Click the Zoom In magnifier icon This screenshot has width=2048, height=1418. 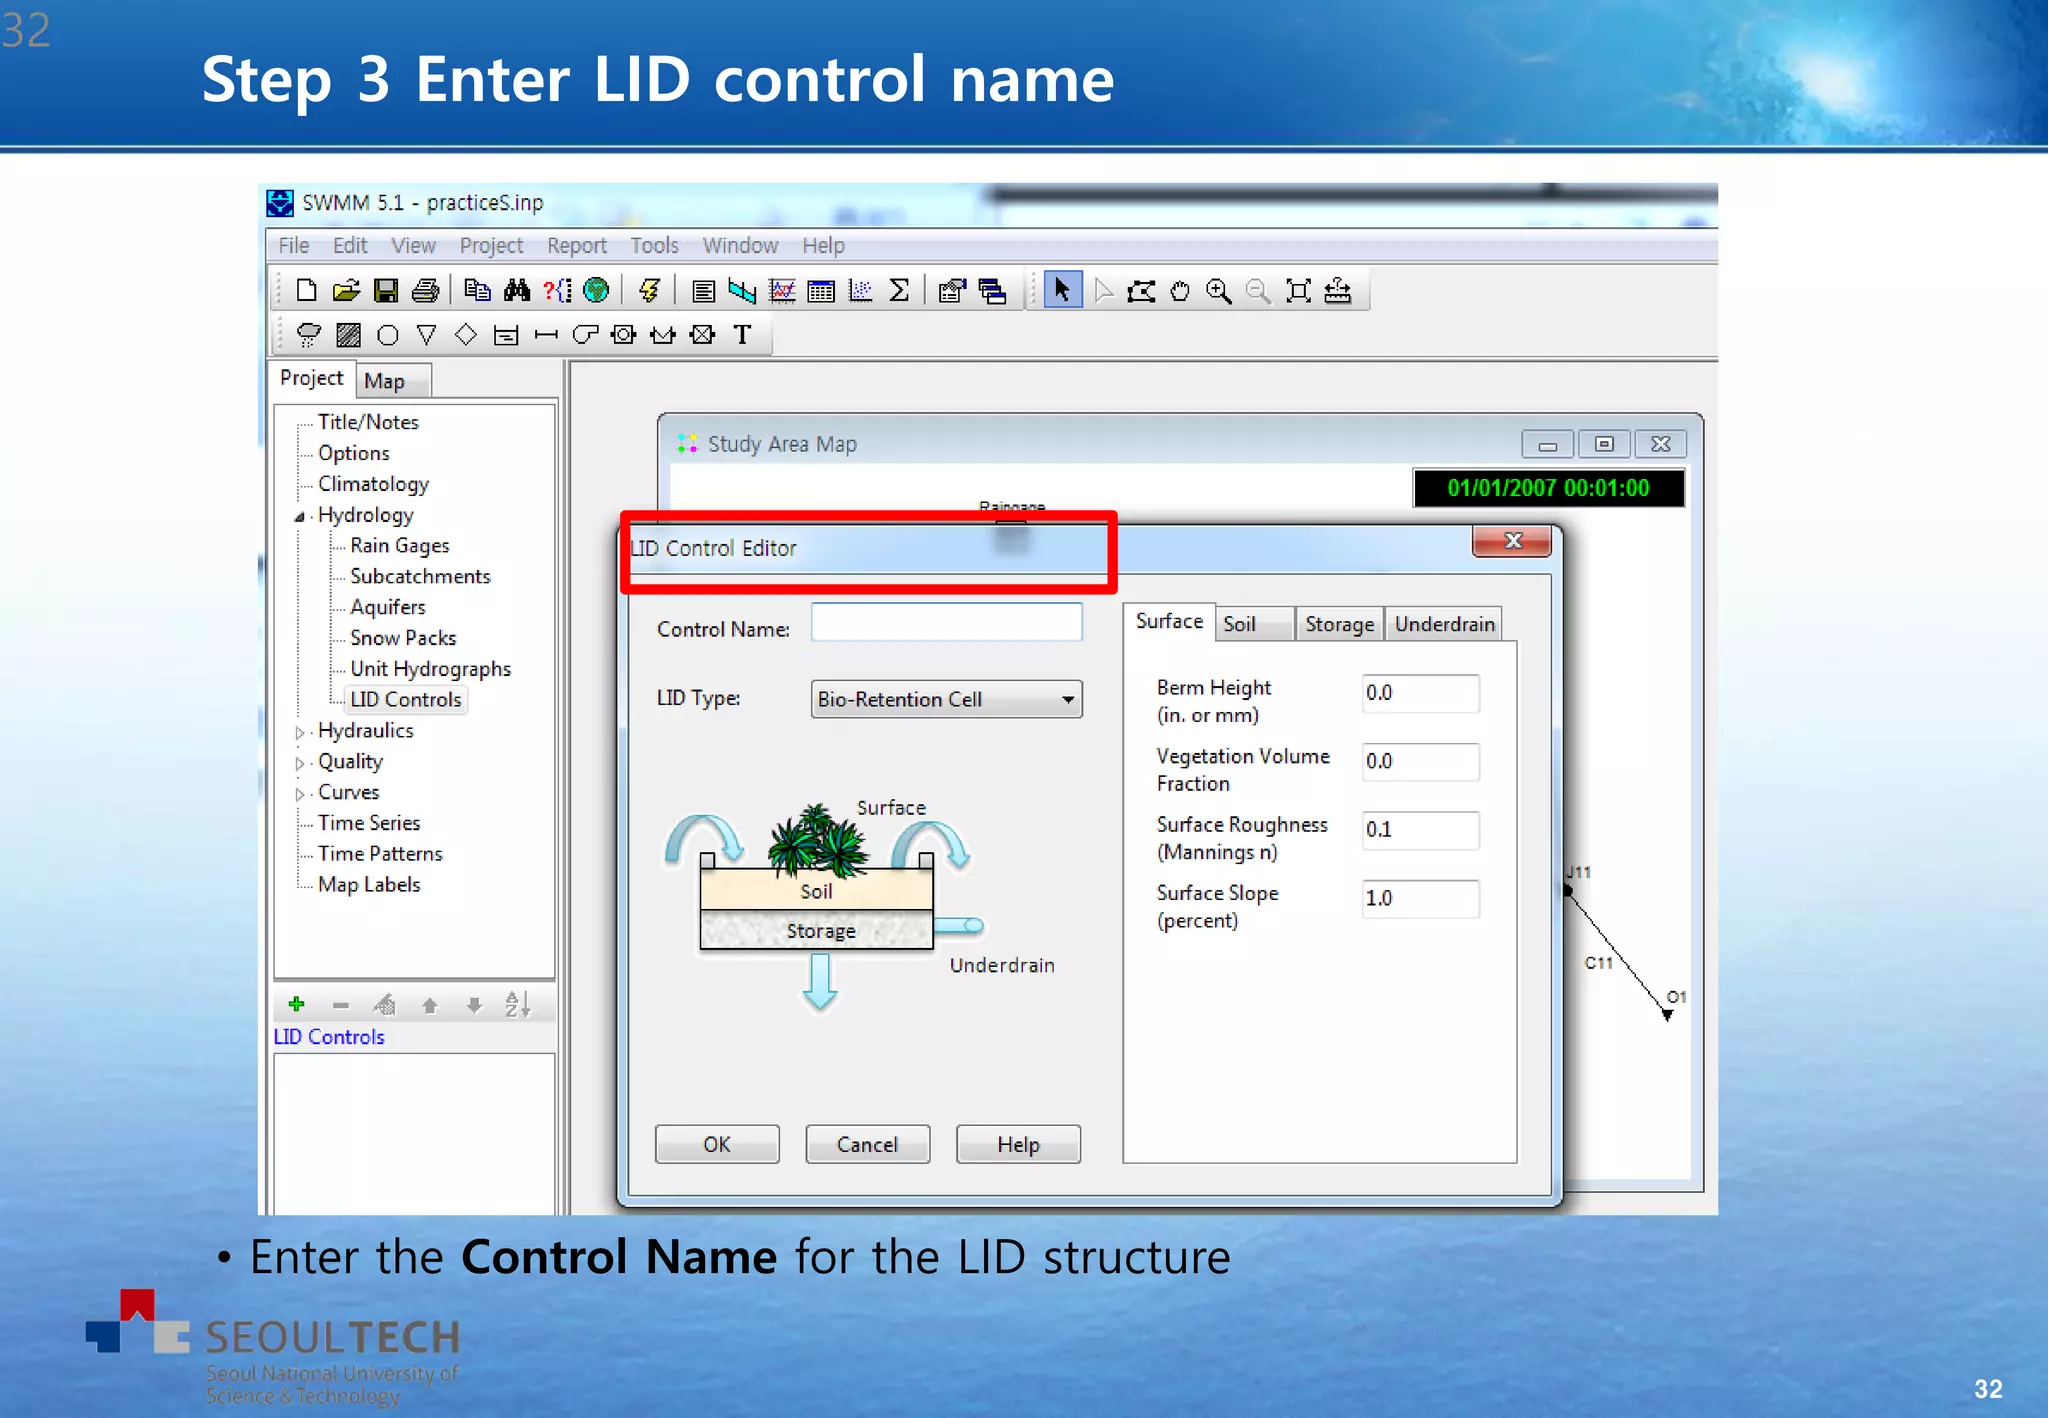click(x=1218, y=291)
